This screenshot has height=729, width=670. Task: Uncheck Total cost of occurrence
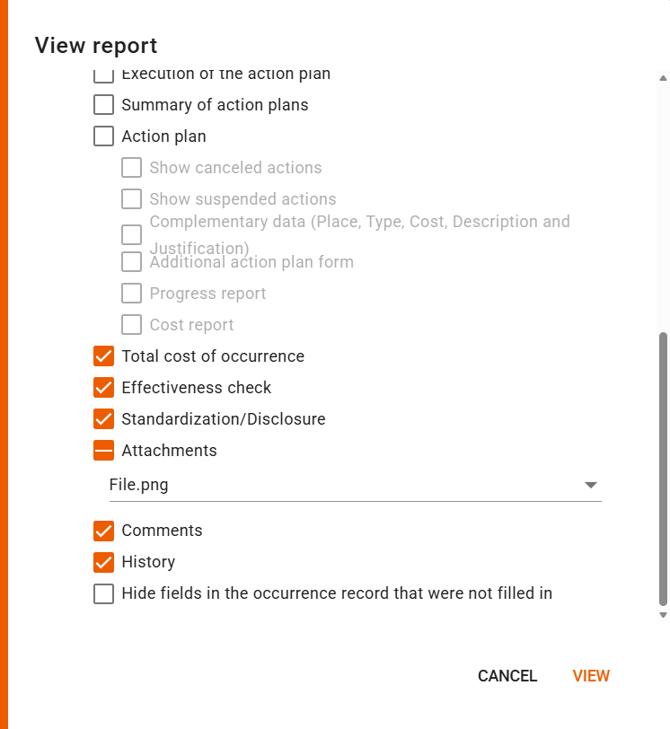coord(104,356)
